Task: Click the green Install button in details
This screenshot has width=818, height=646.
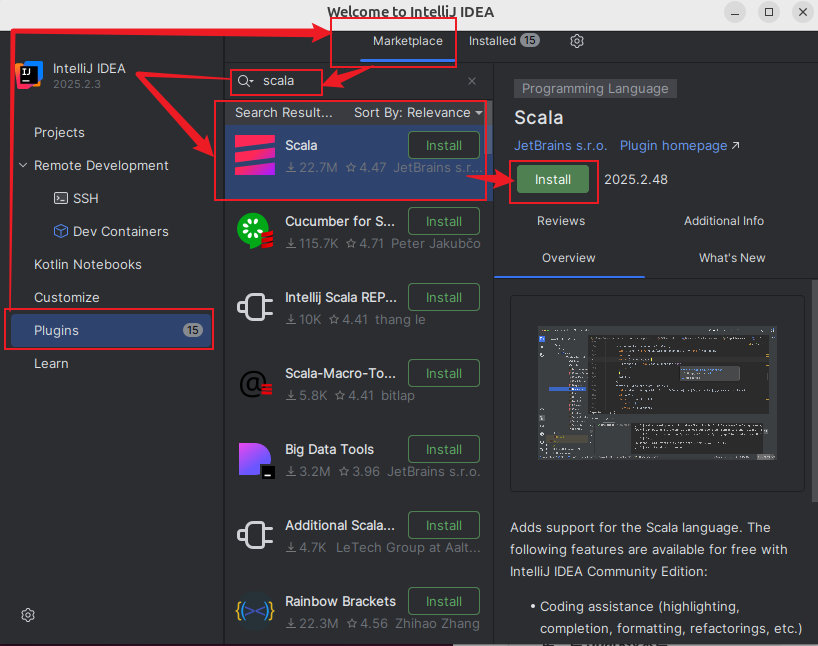Action: 552,180
